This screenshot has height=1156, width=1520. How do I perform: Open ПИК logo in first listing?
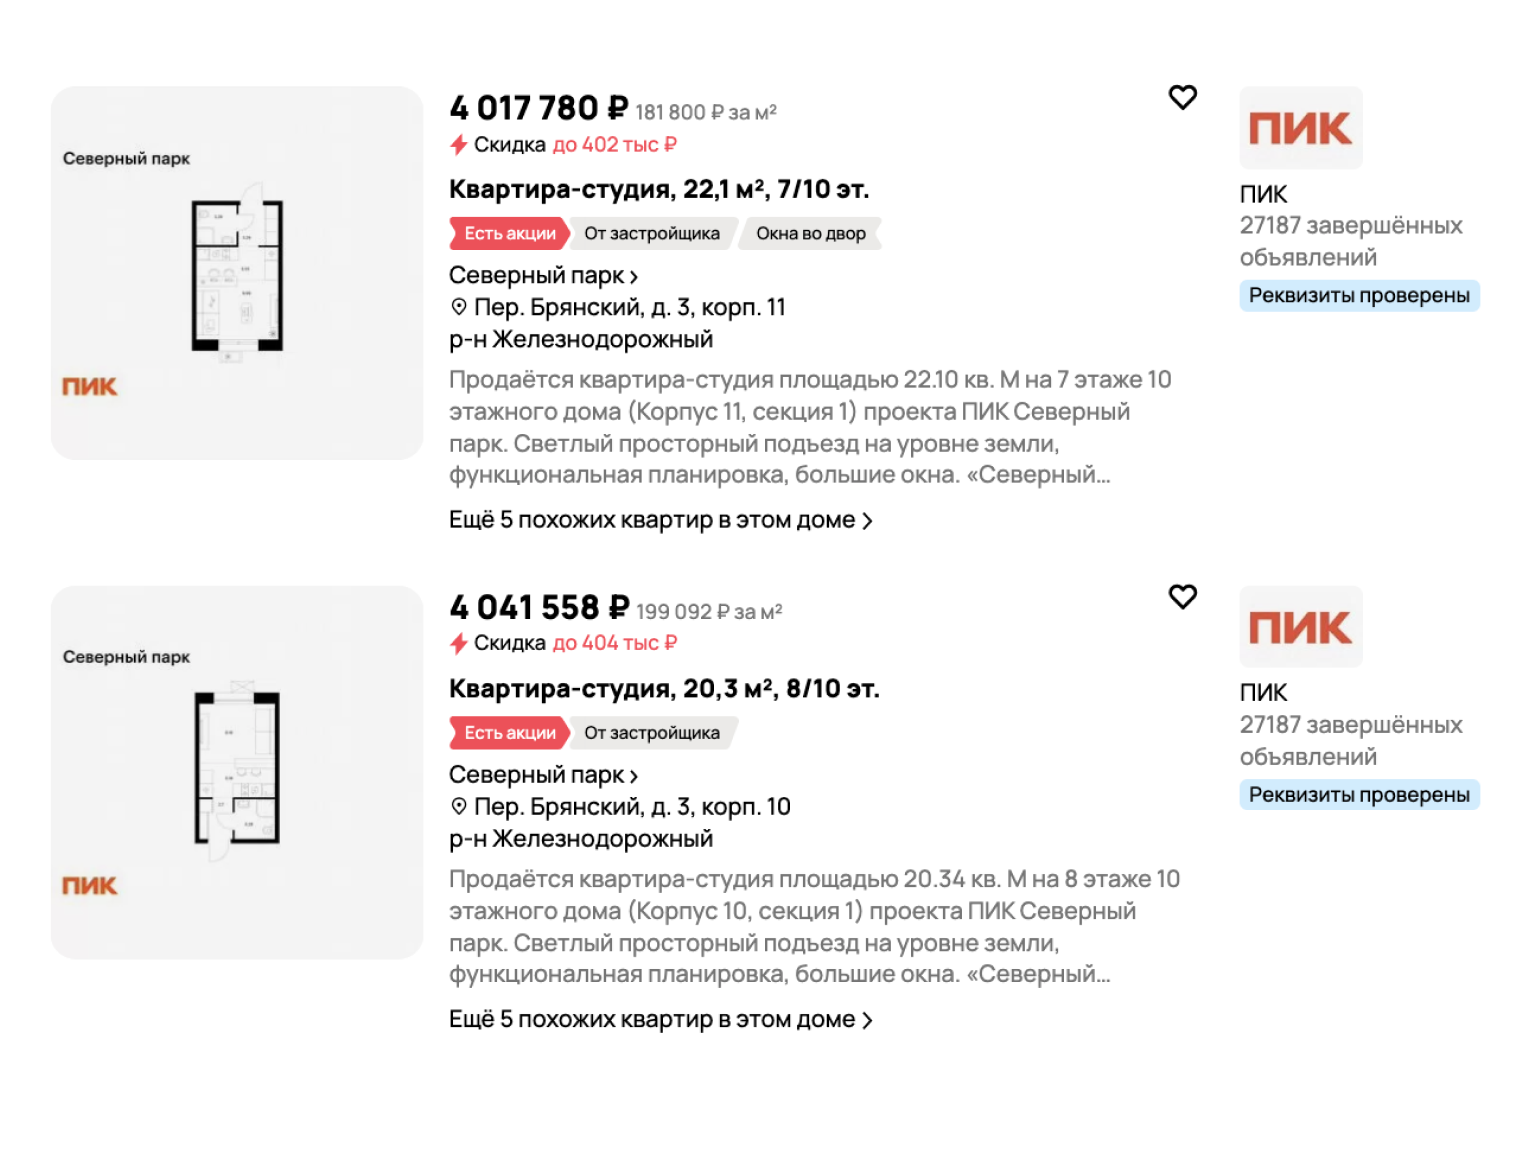(1301, 128)
